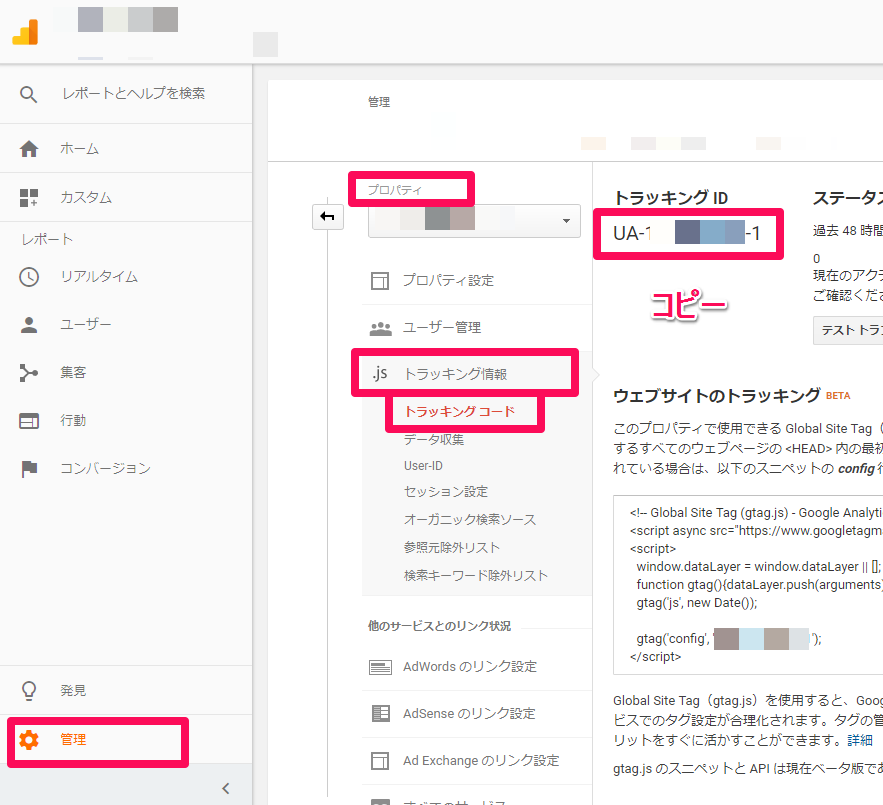Select セッション設定 sub-item

(x=445, y=492)
